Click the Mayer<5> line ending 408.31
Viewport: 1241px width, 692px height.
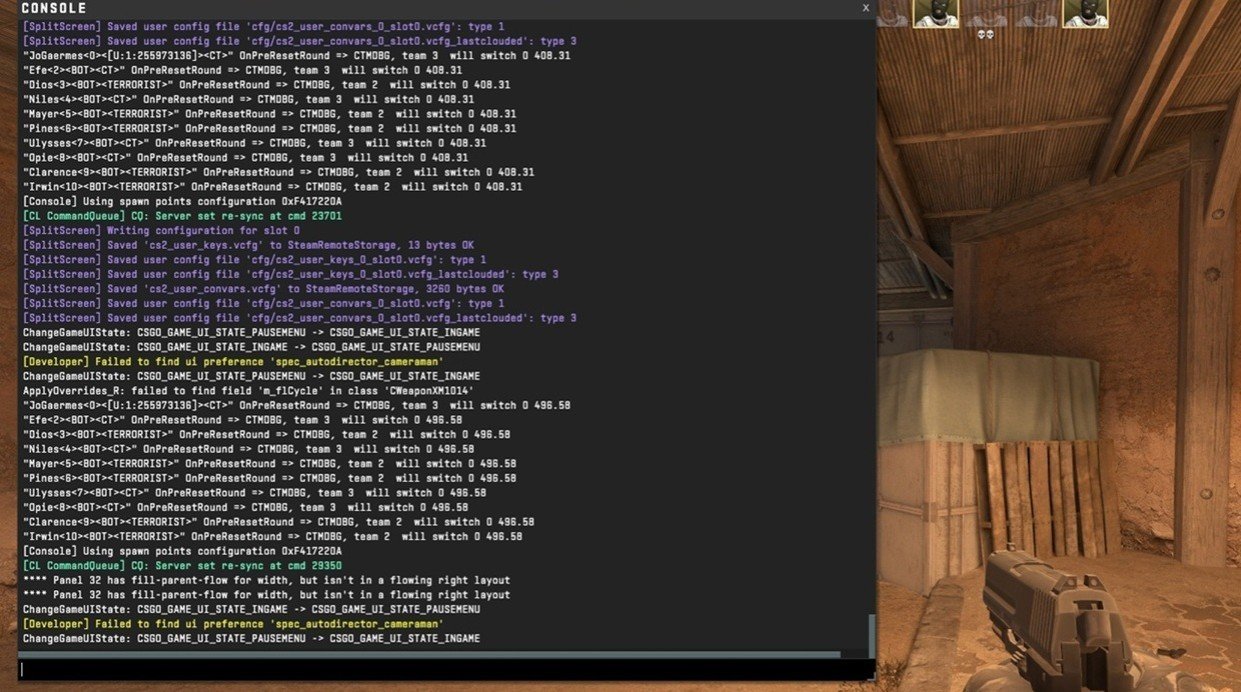click(269, 114)
